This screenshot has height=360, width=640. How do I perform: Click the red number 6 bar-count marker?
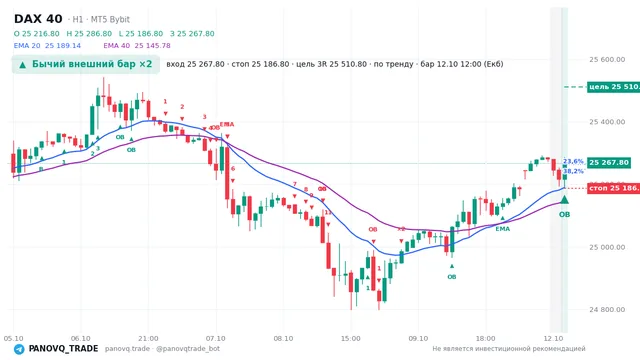pyautogui.click(x=233, y=169)
